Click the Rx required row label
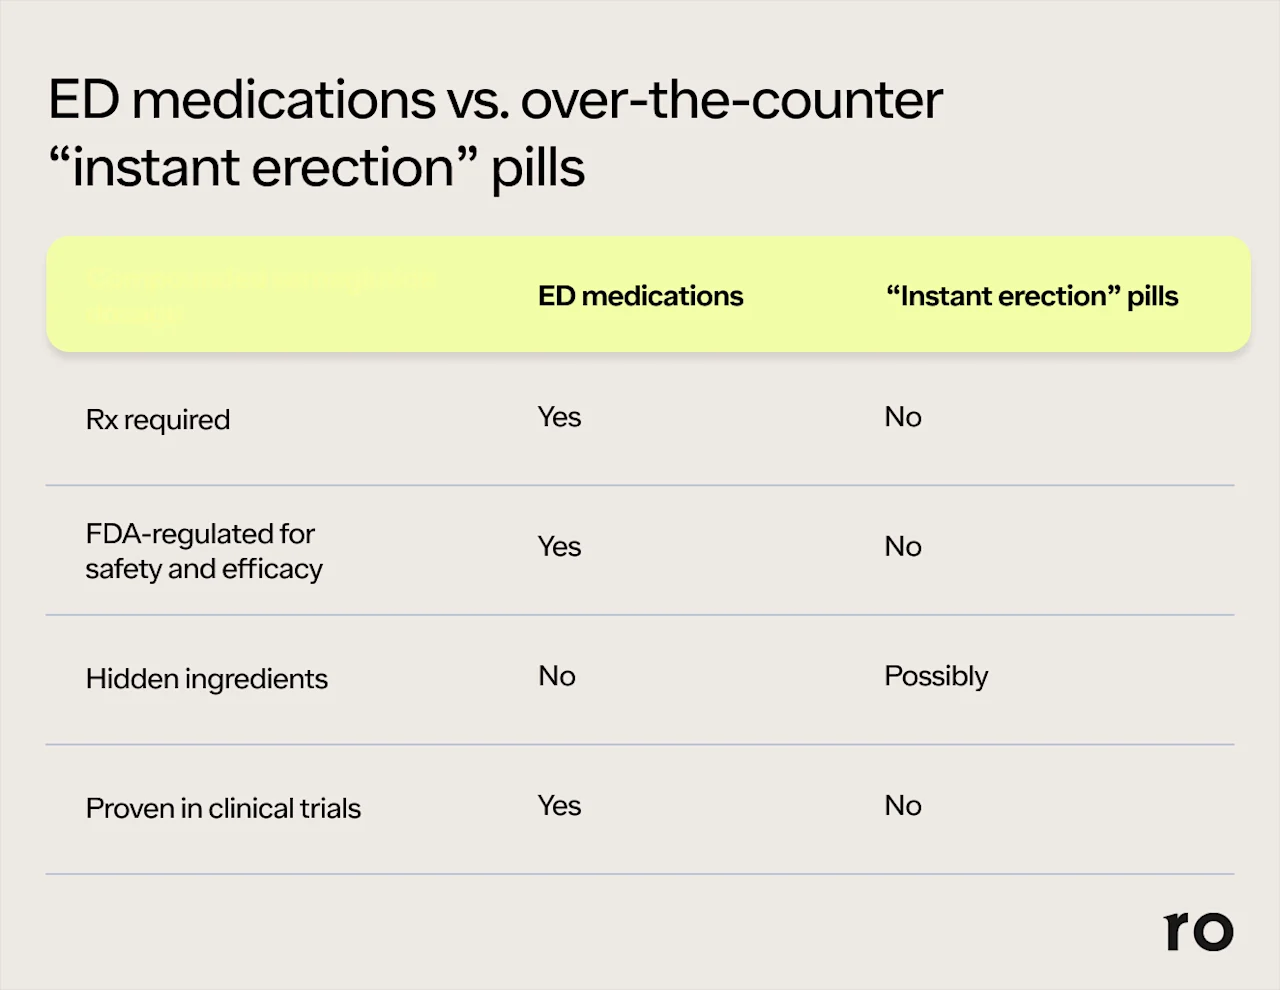 point(158,419)
